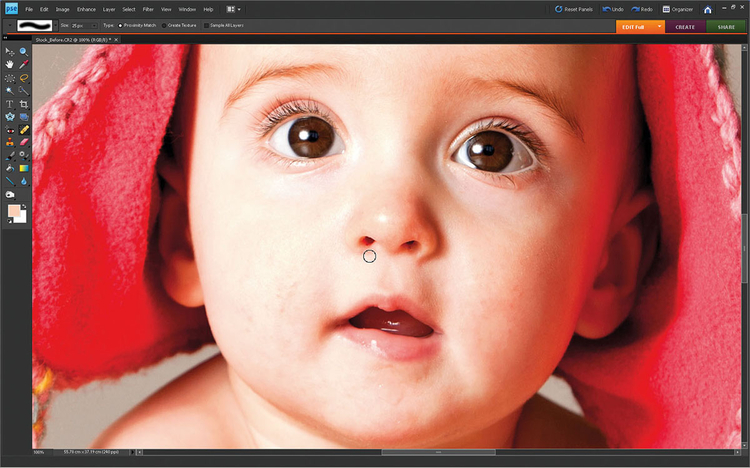
Task: Open the Edit menu
Action: click(44, 10)
